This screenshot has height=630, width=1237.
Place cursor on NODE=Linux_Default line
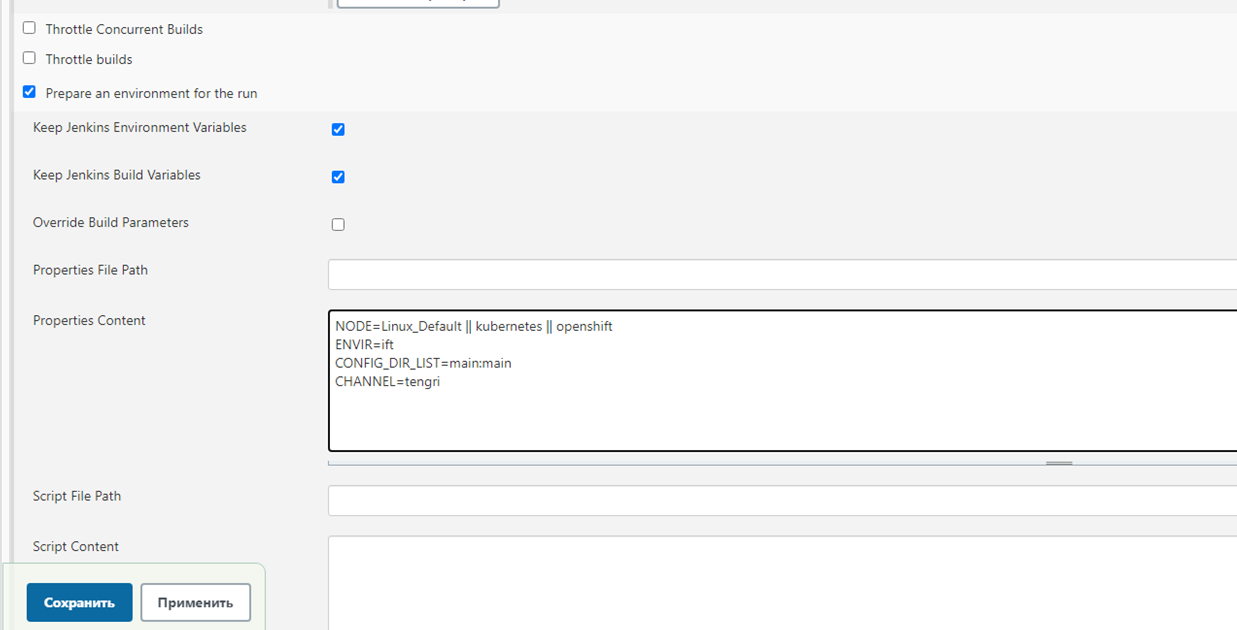473,327
